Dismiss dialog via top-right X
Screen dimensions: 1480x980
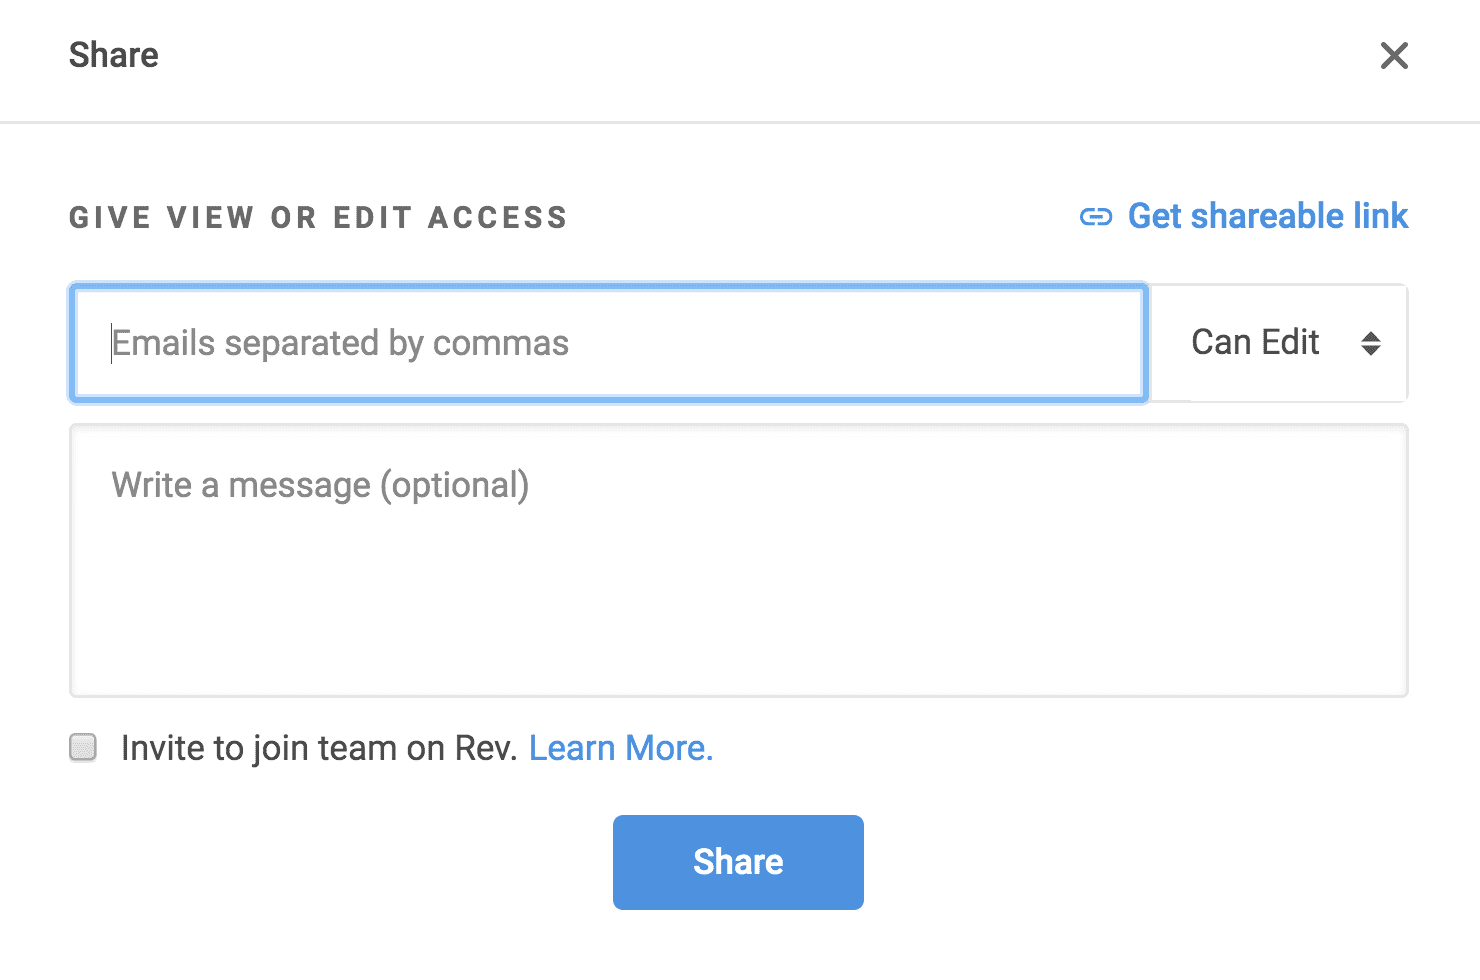coord(1394,56)
